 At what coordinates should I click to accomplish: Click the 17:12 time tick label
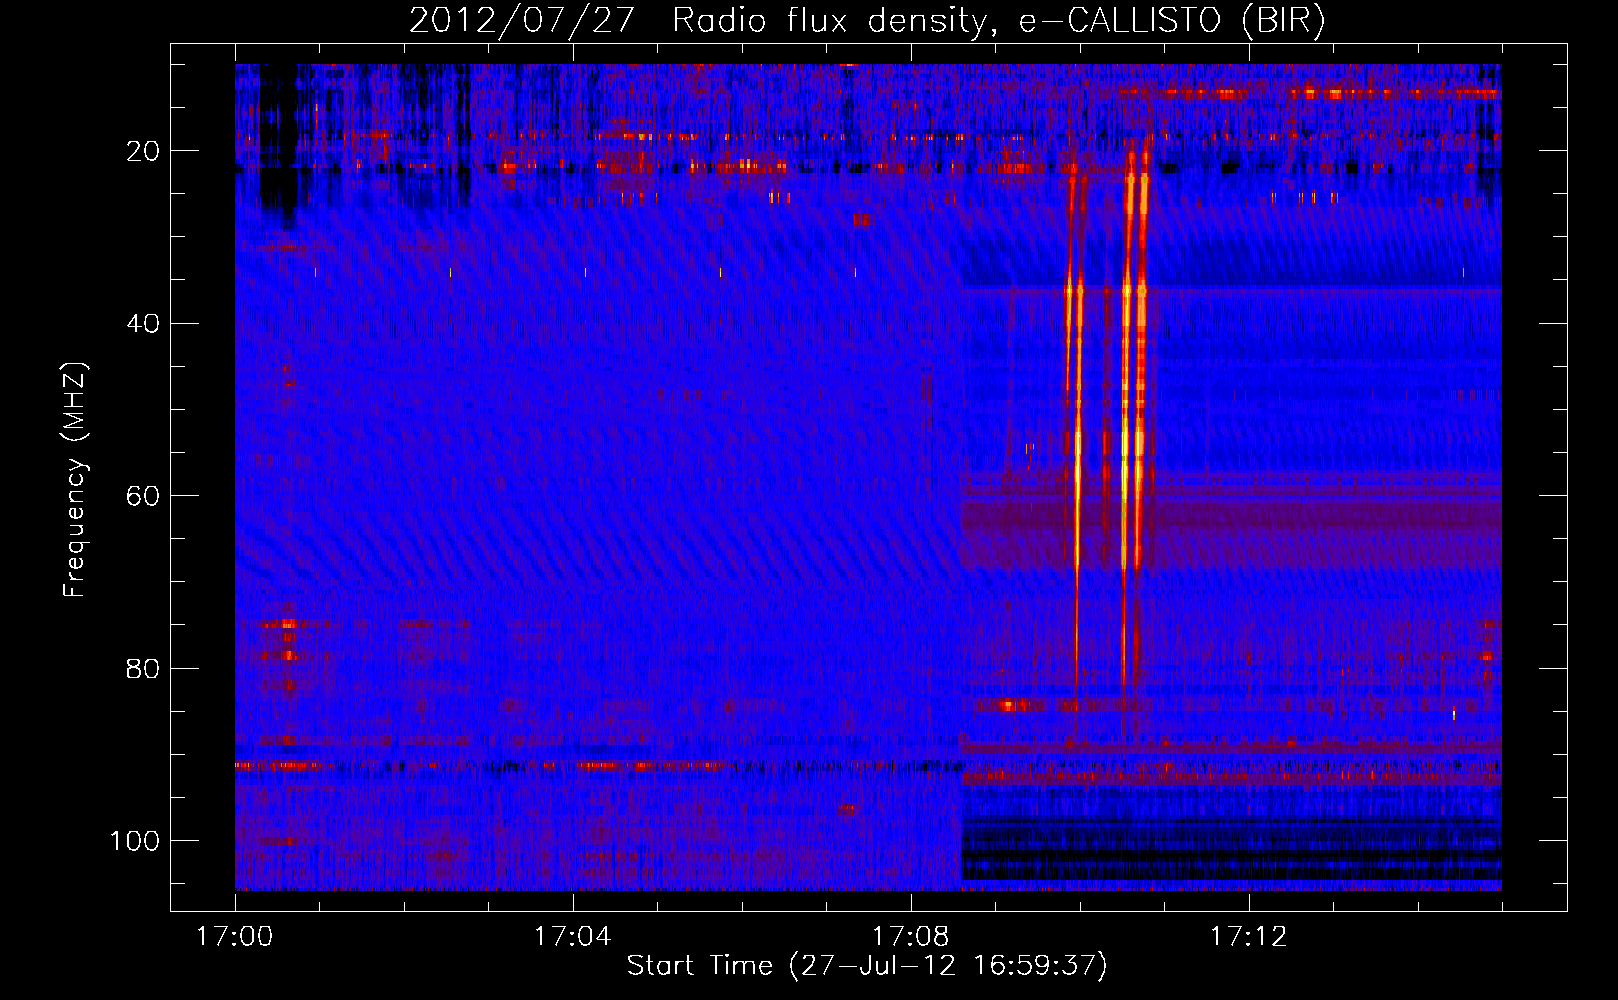coord(1248,937)
